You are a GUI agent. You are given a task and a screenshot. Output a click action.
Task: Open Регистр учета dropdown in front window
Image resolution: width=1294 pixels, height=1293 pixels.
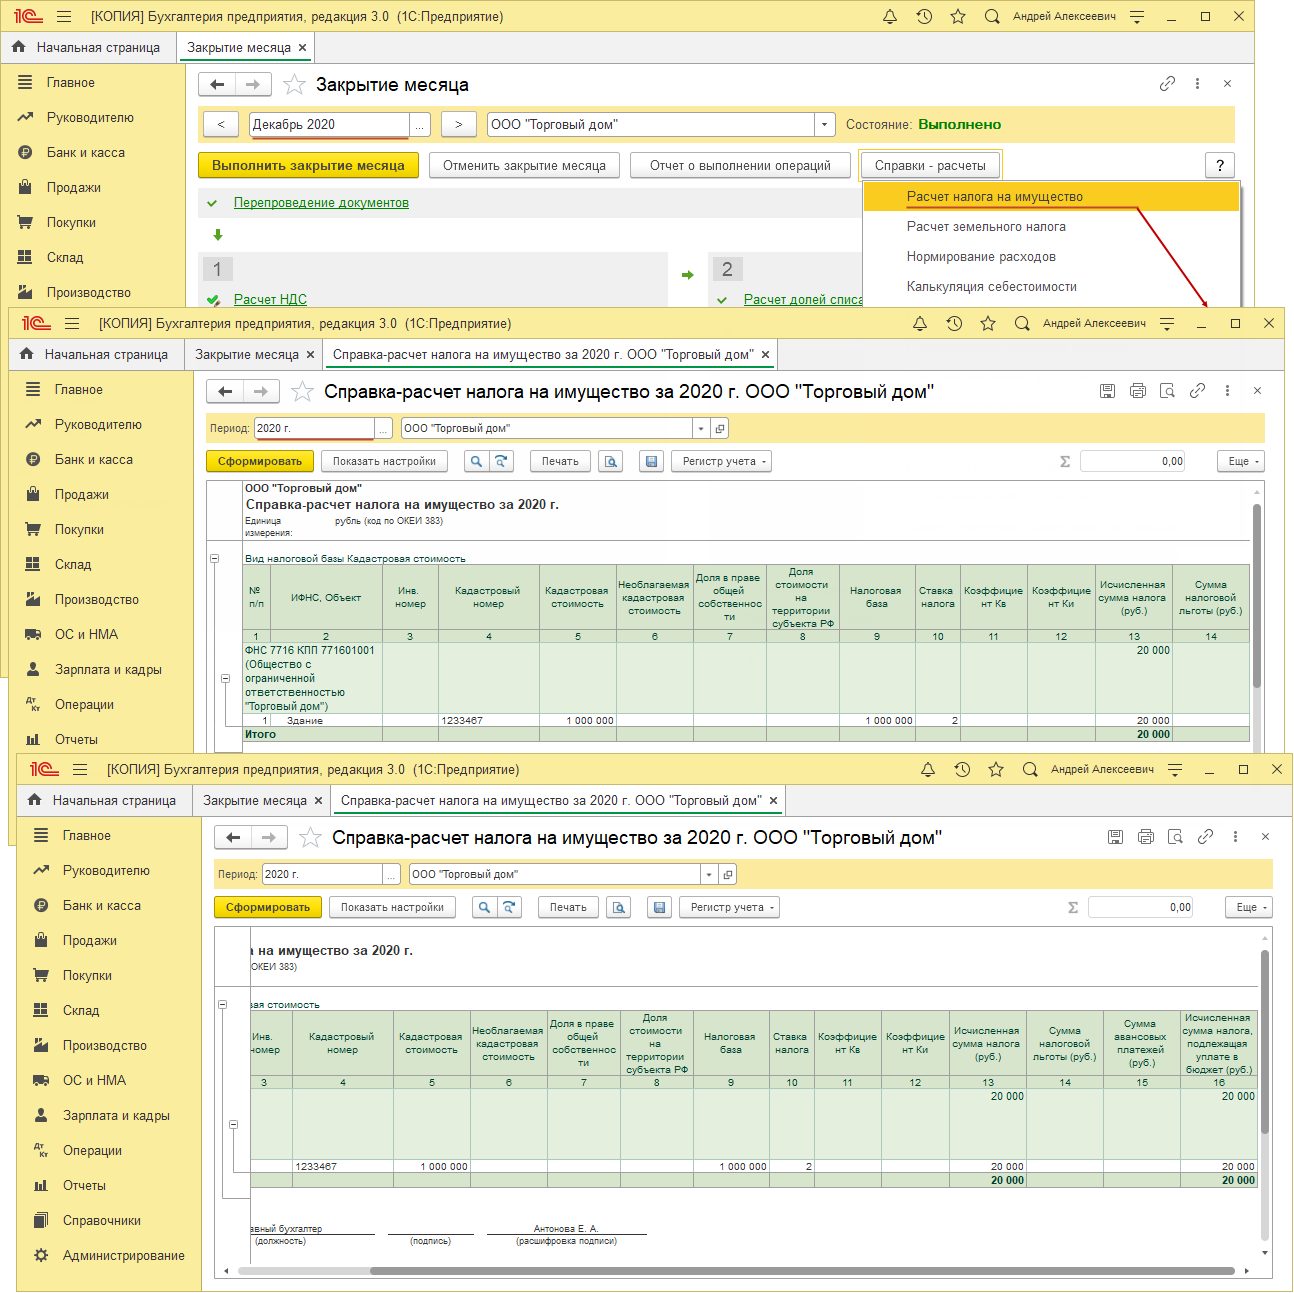tap(729, 908)
